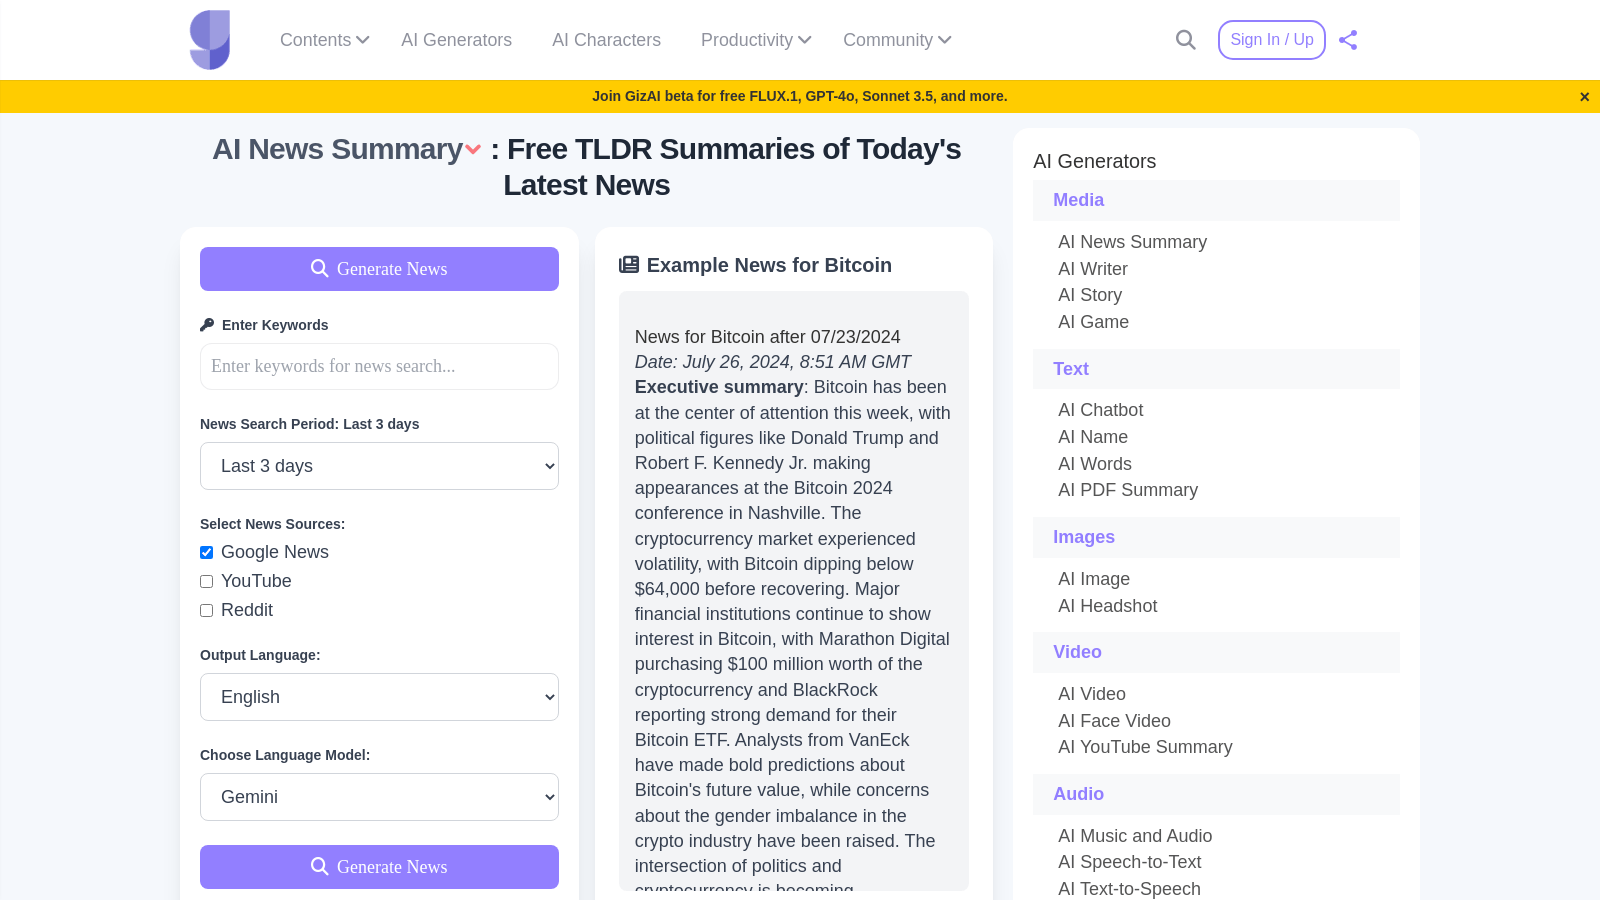Click the key icon near Enter Keywords
Viewport: 1600px width, 900px height.
pyautogui.click(x=207, y=325)
